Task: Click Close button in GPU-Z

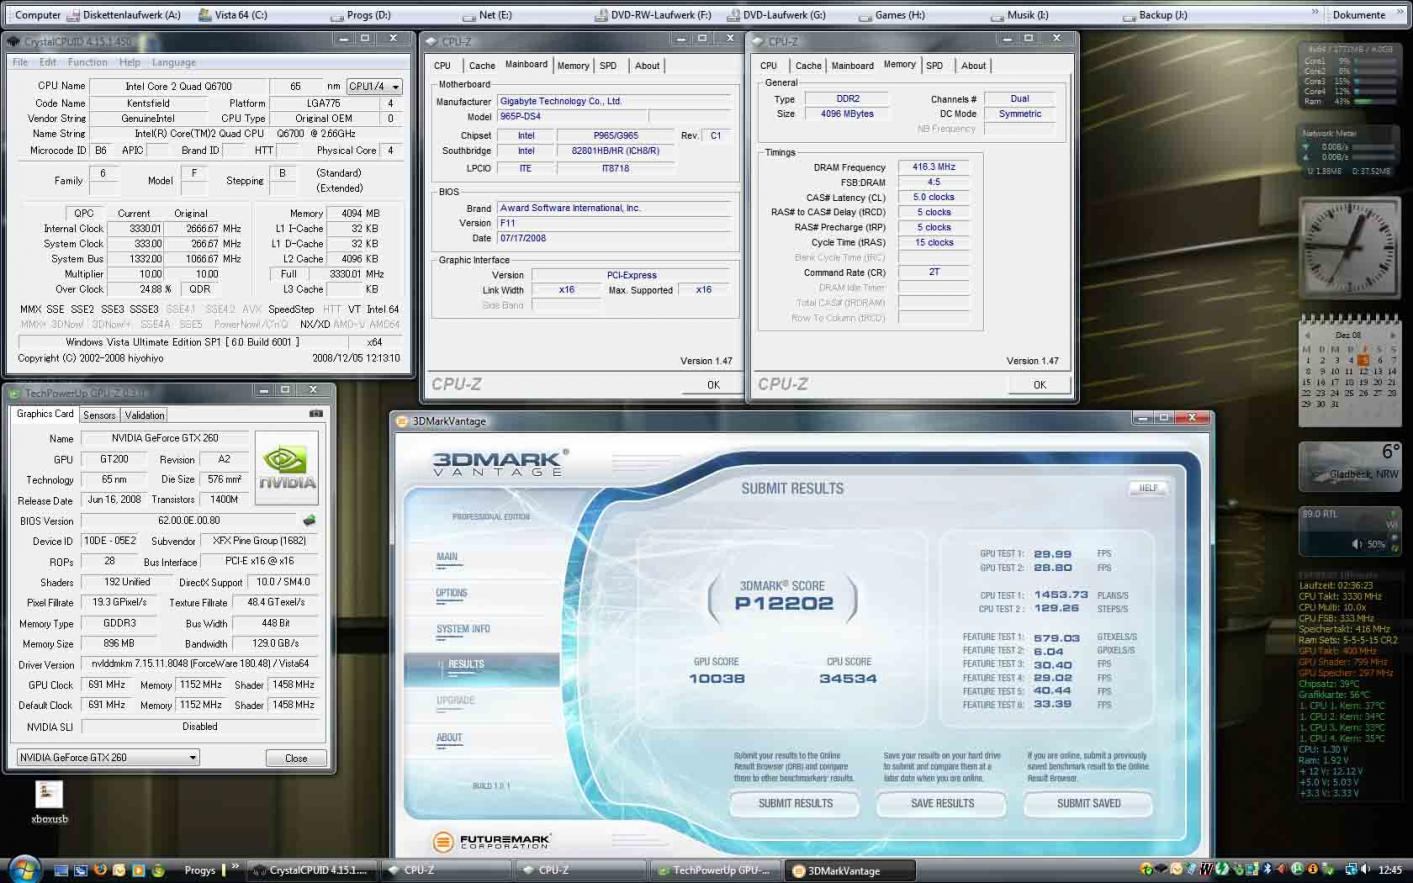Action: click(x=296, y=758)
